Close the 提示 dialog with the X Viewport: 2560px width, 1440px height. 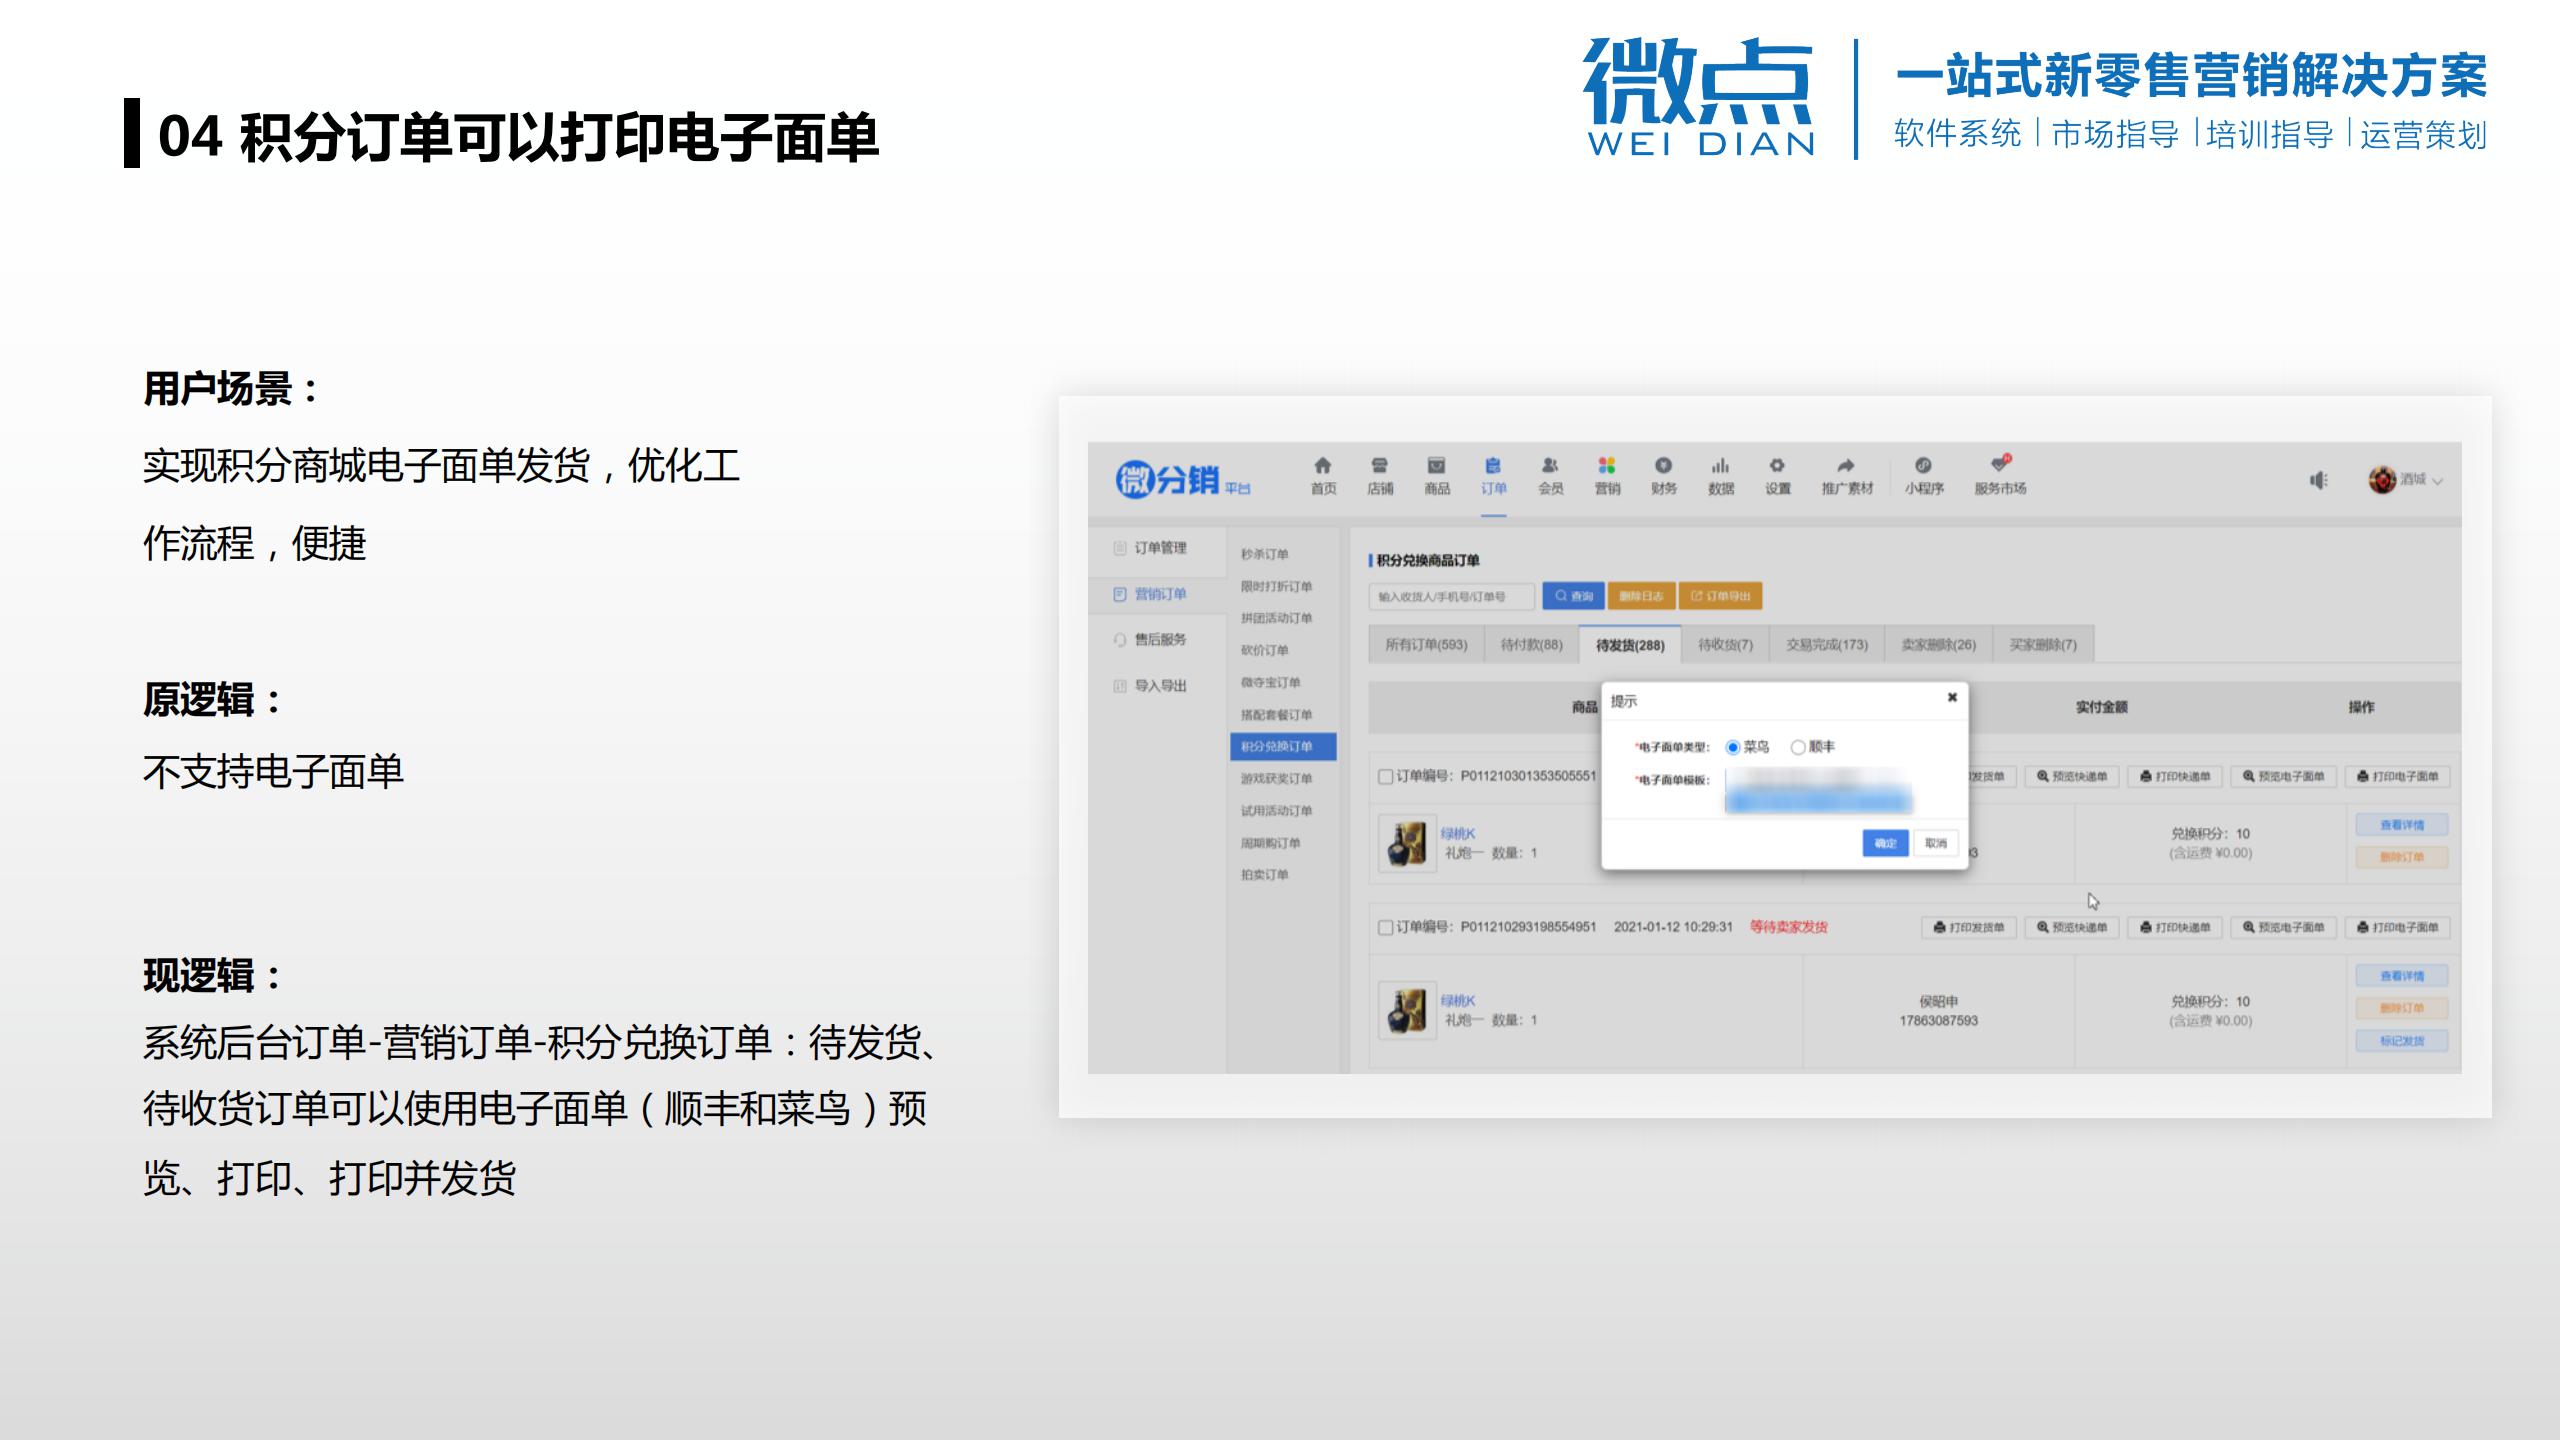pos(1951,698)
